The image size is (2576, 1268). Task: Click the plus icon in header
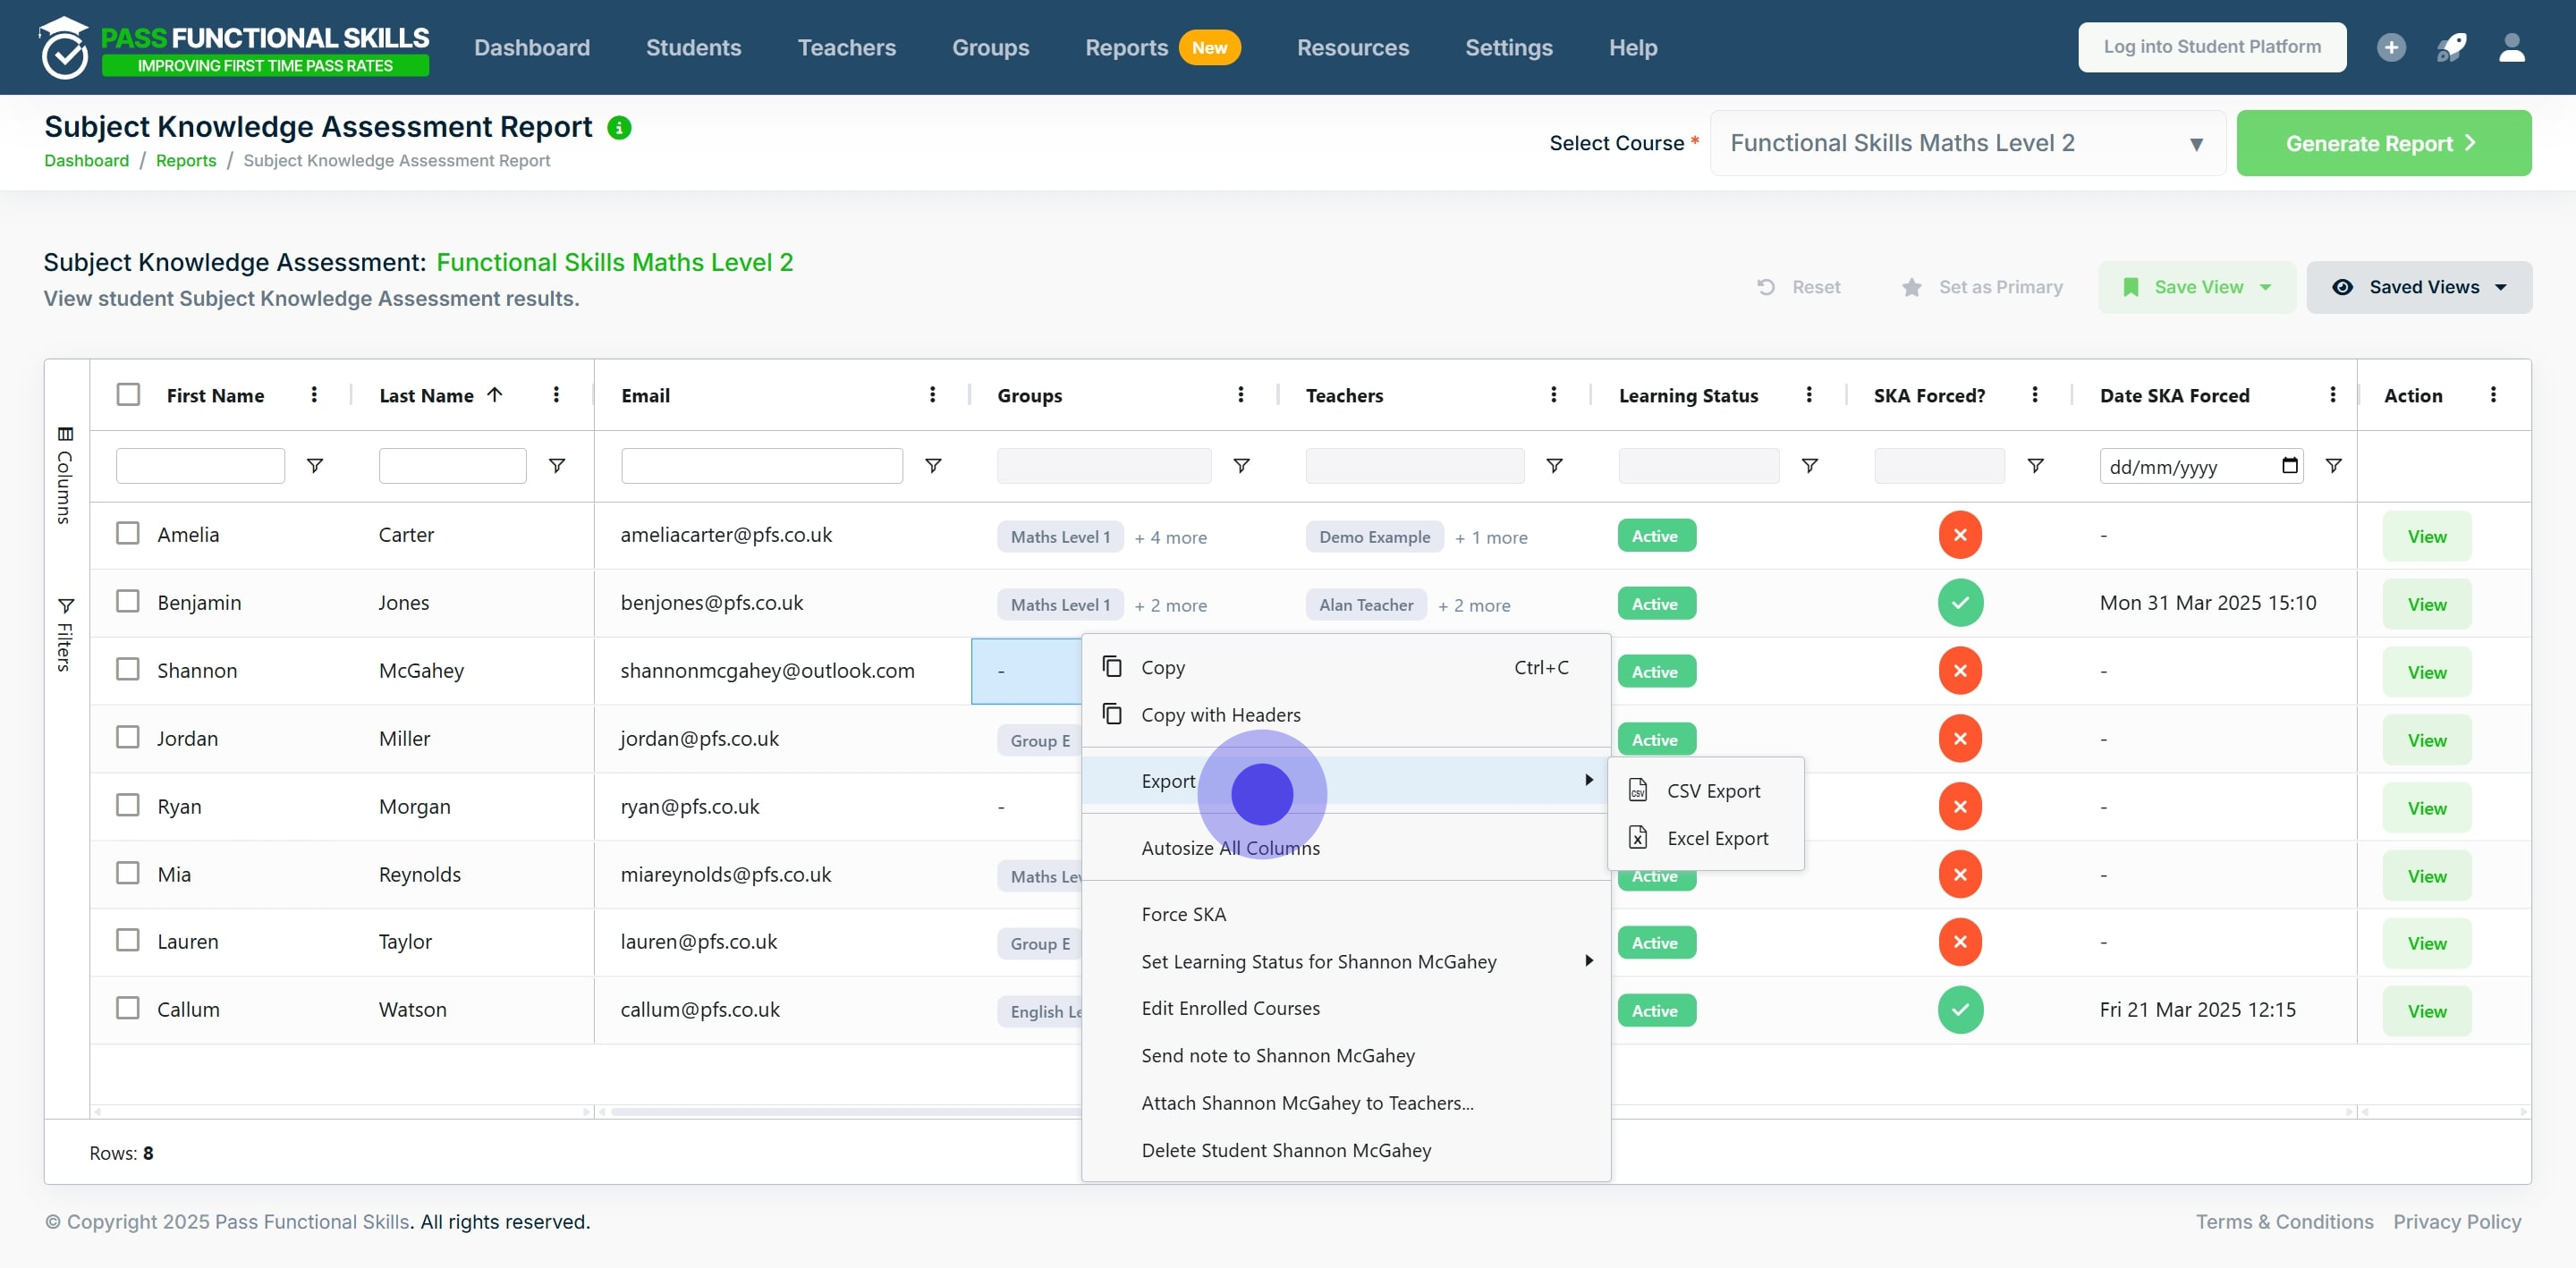[2391, 47]
